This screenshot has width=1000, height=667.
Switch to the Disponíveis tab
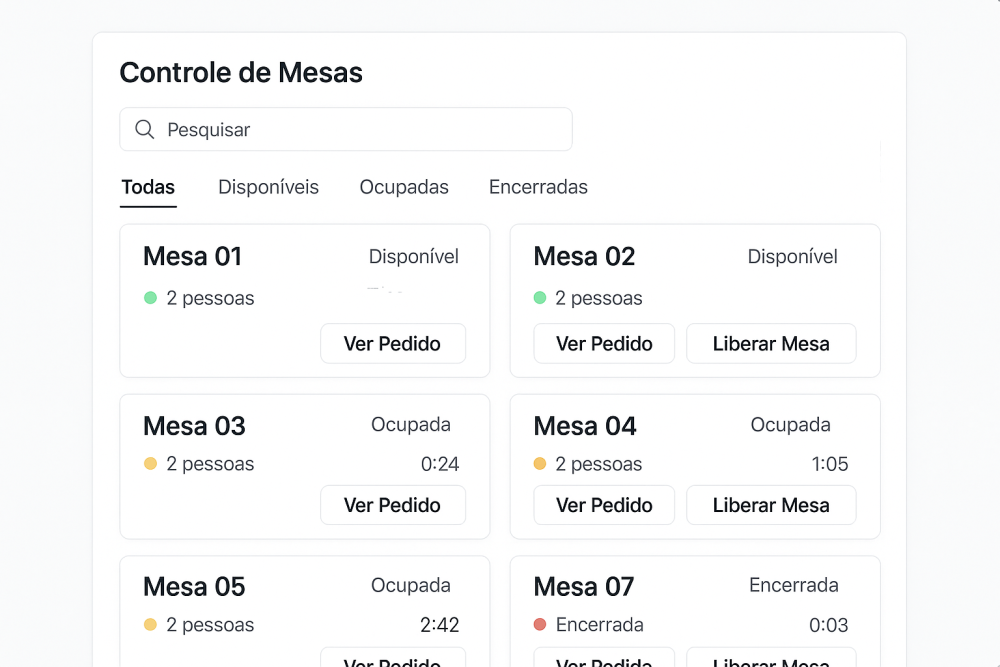(x=268, y=187)
